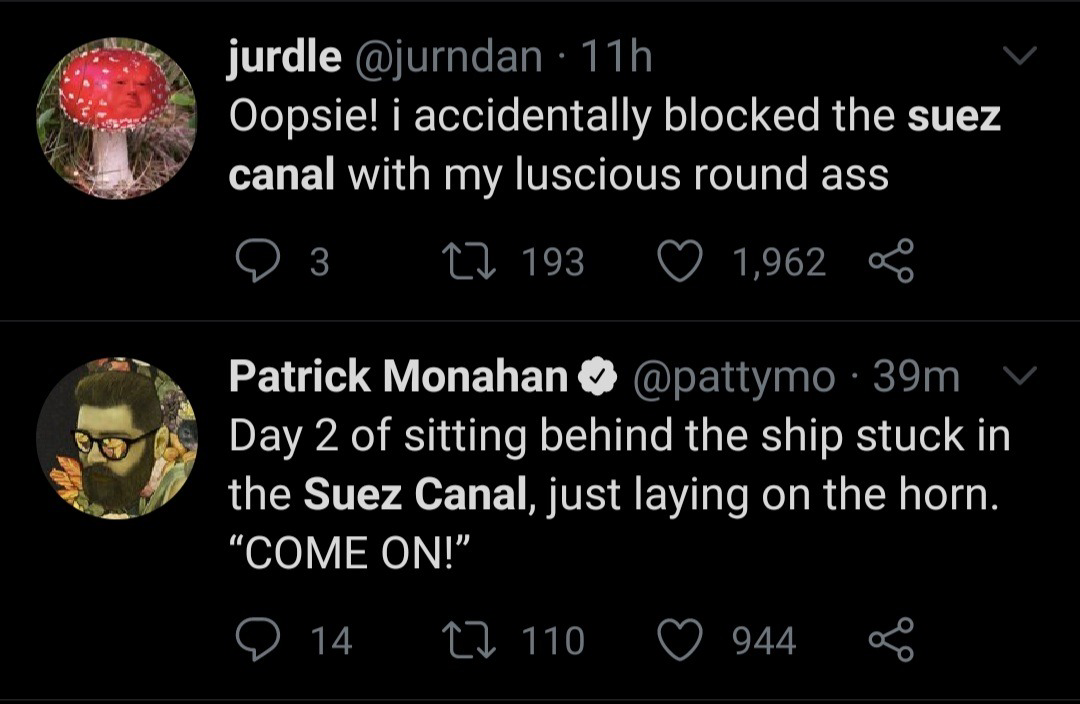Share jurdle's tweet via share icon
1080x704 pixels.
tap(891, 262)
